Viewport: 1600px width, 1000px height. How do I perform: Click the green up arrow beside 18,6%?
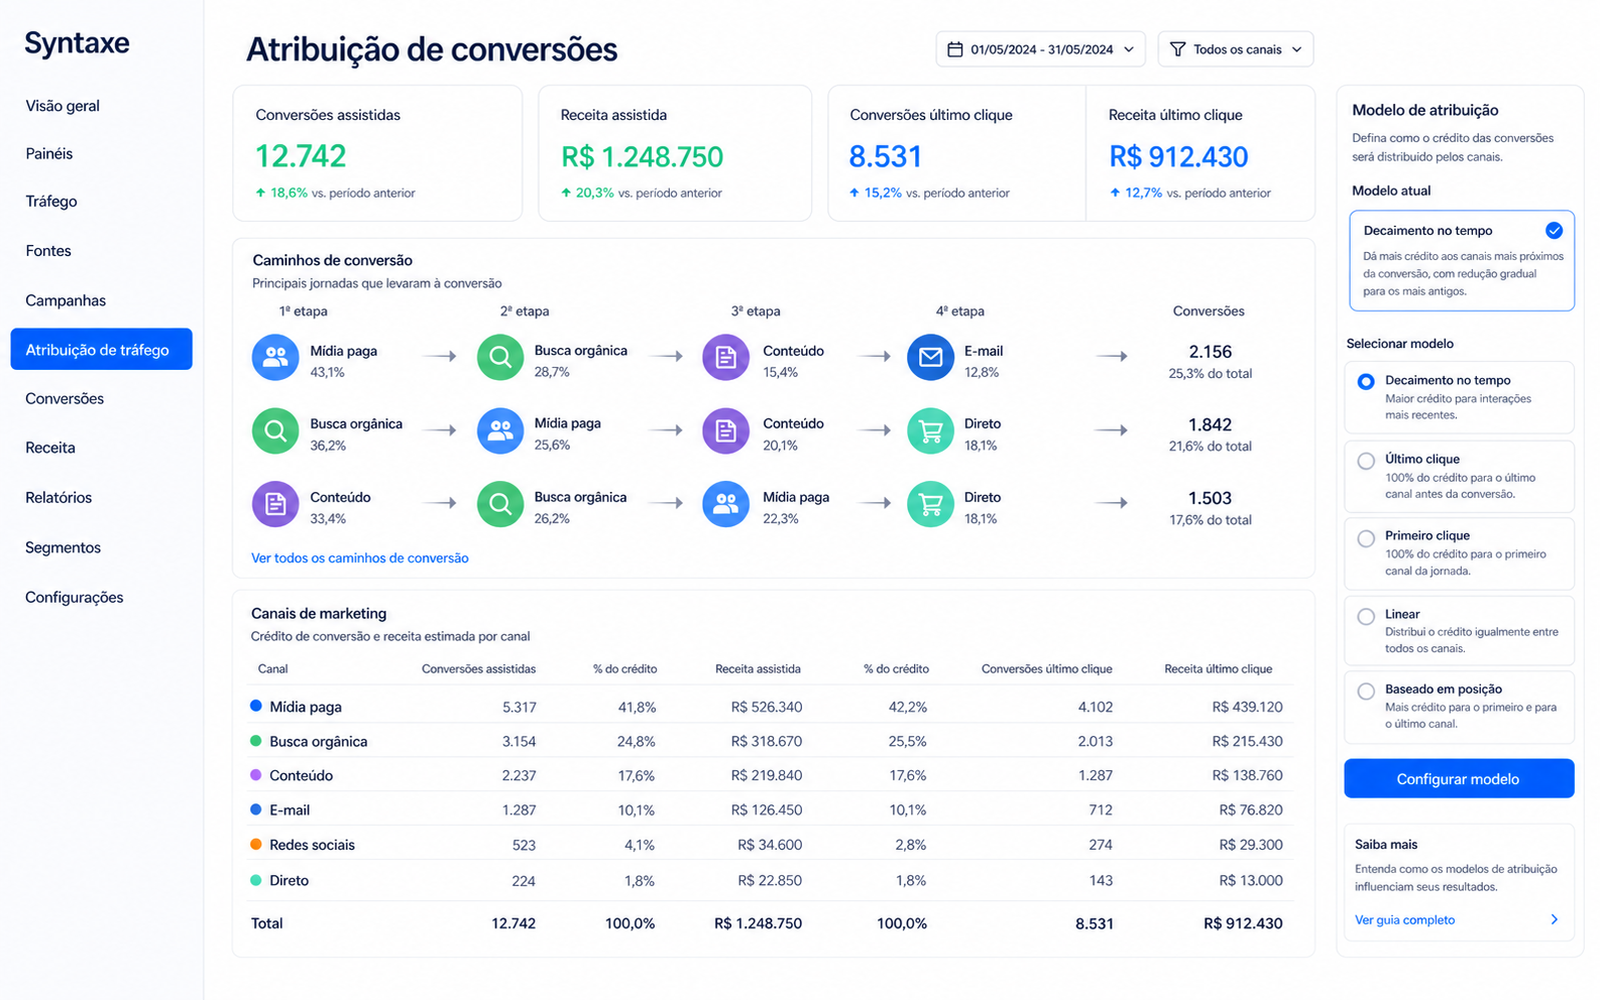(x=261, y=192)
